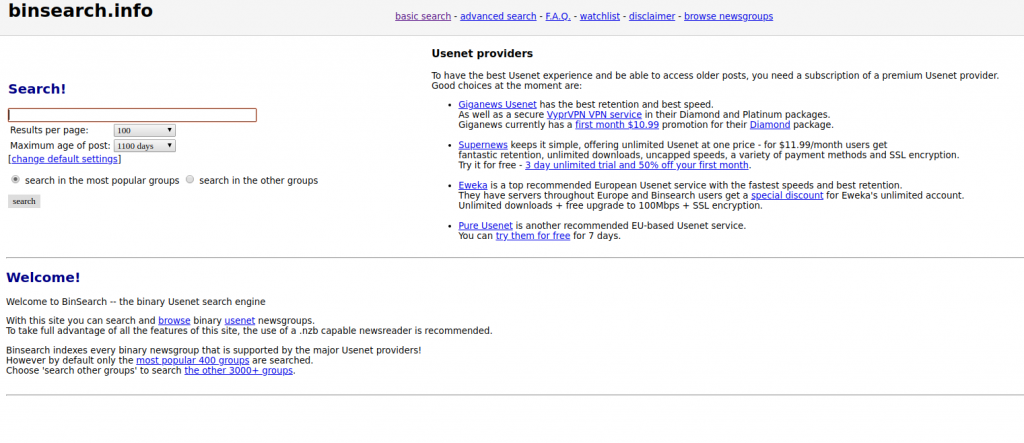
Task: Visit the Giganews Usenet provider link
Action: 497,104
